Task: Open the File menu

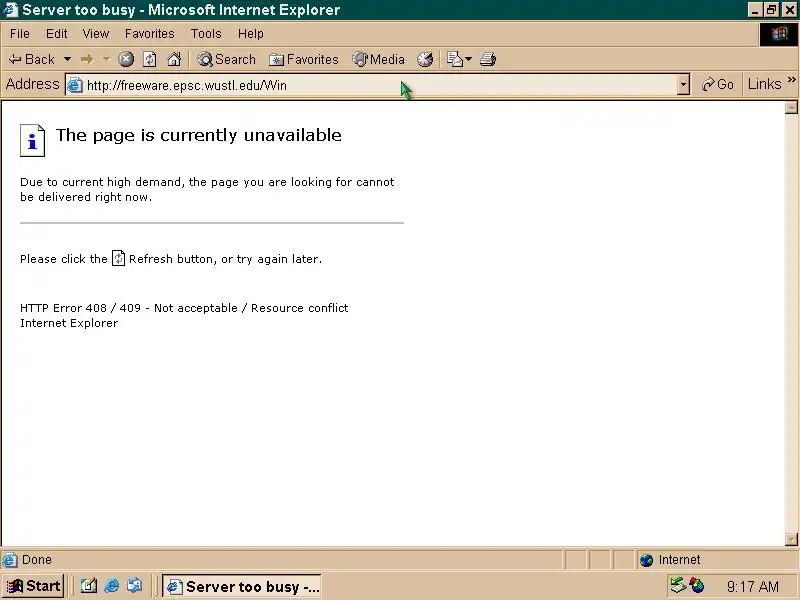Action: click(x=20, y=34)
